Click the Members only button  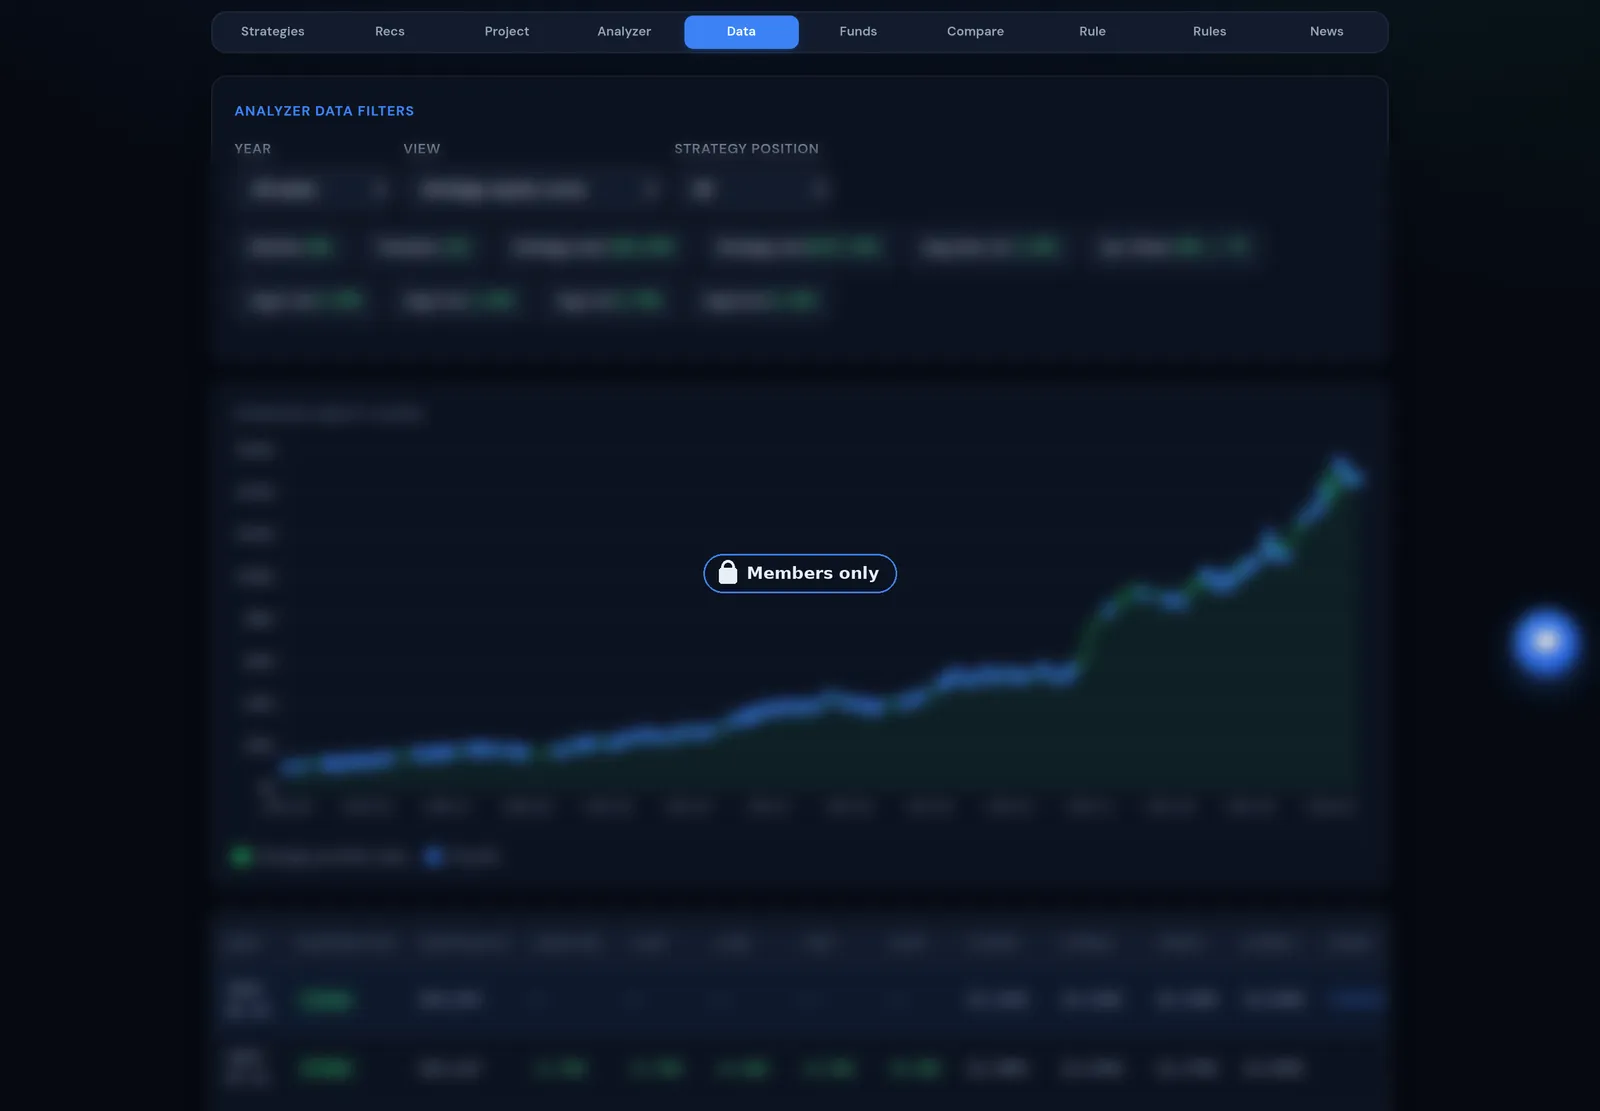pyautogui.click(x=800, y=573)
